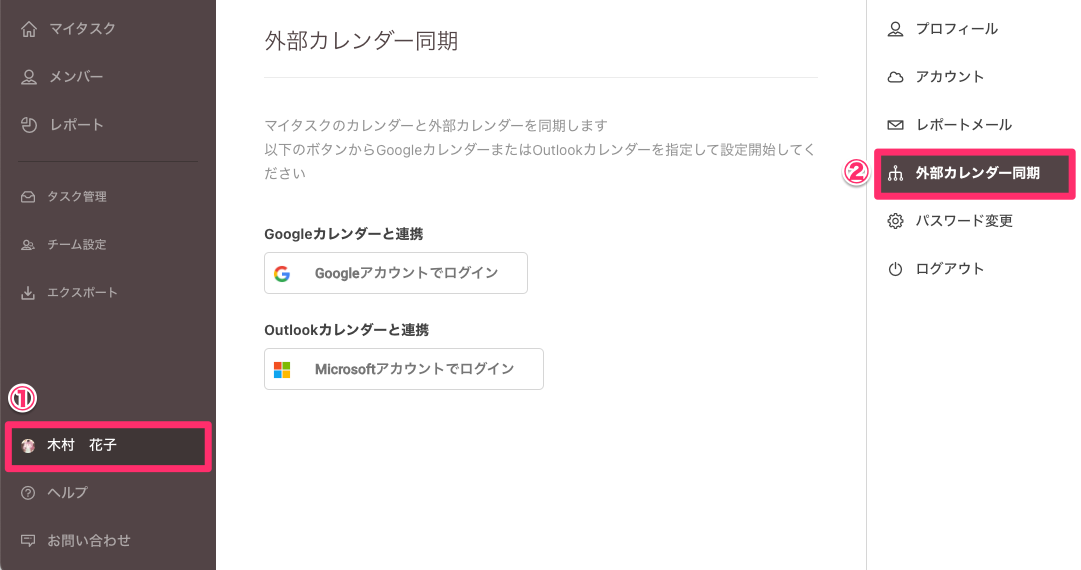
Task: Click Microsoftアカウントでログイン button
Action: pos(404,369)
